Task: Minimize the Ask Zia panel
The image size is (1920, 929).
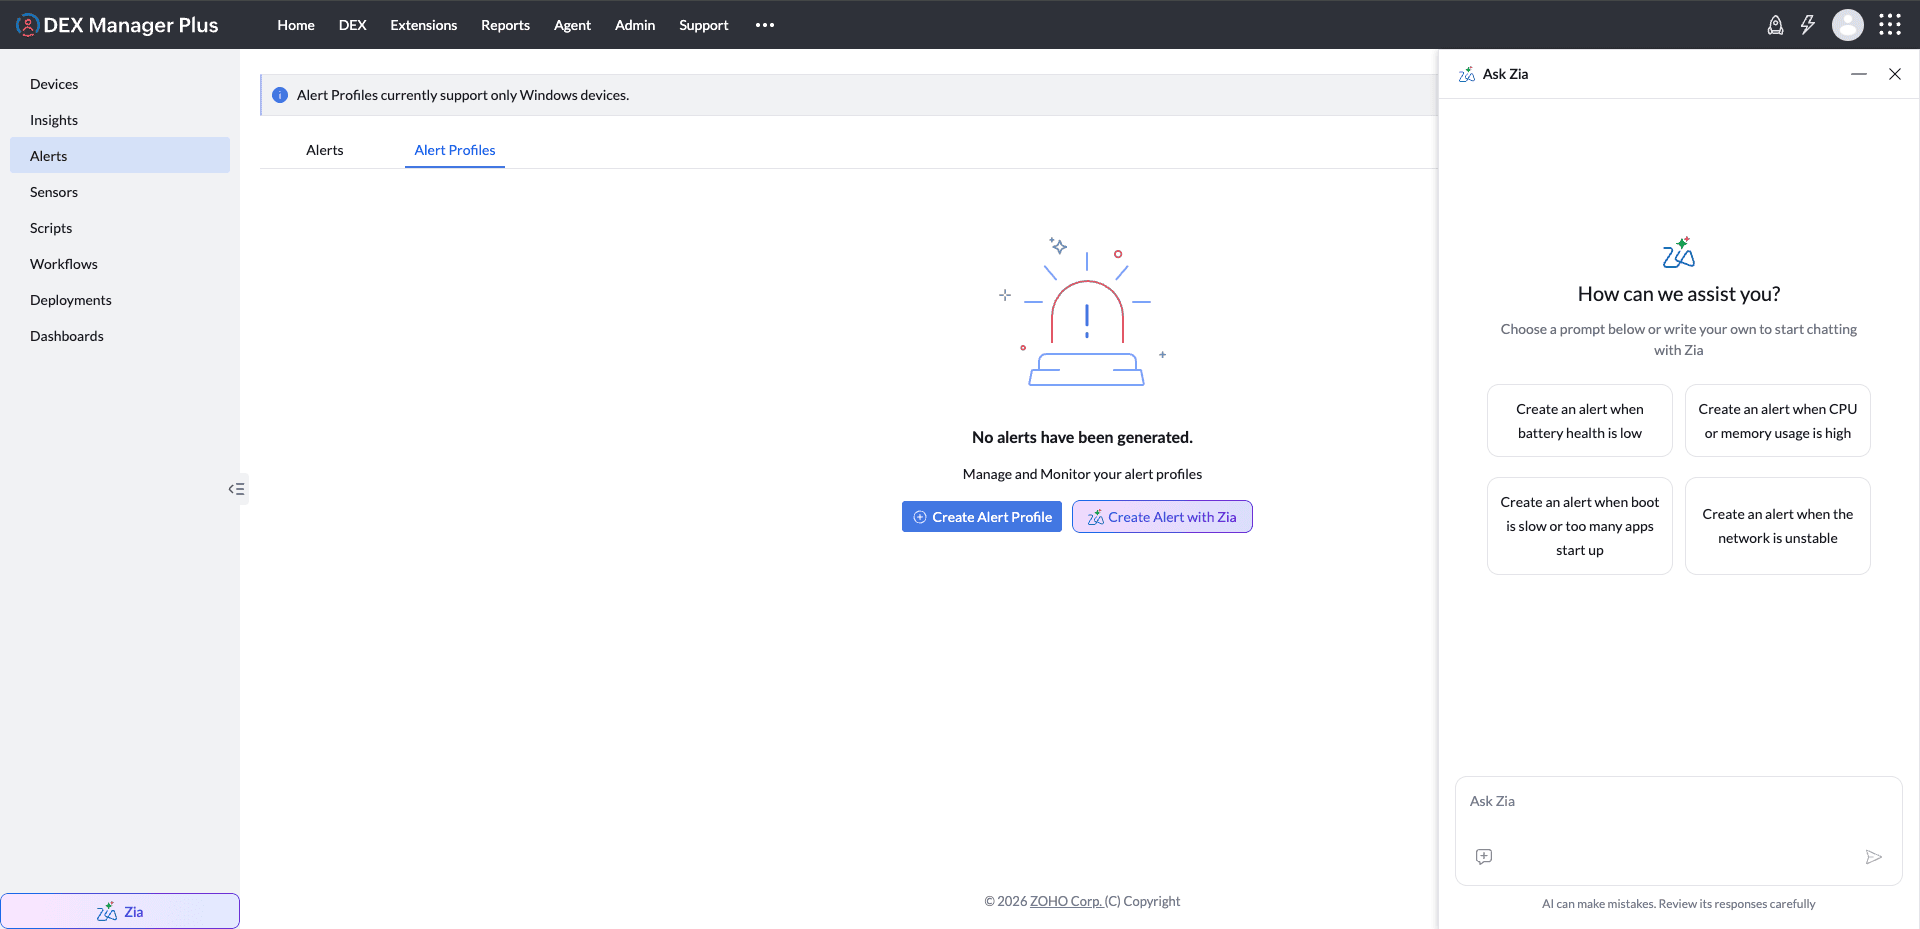Action: click(1859, 74)
